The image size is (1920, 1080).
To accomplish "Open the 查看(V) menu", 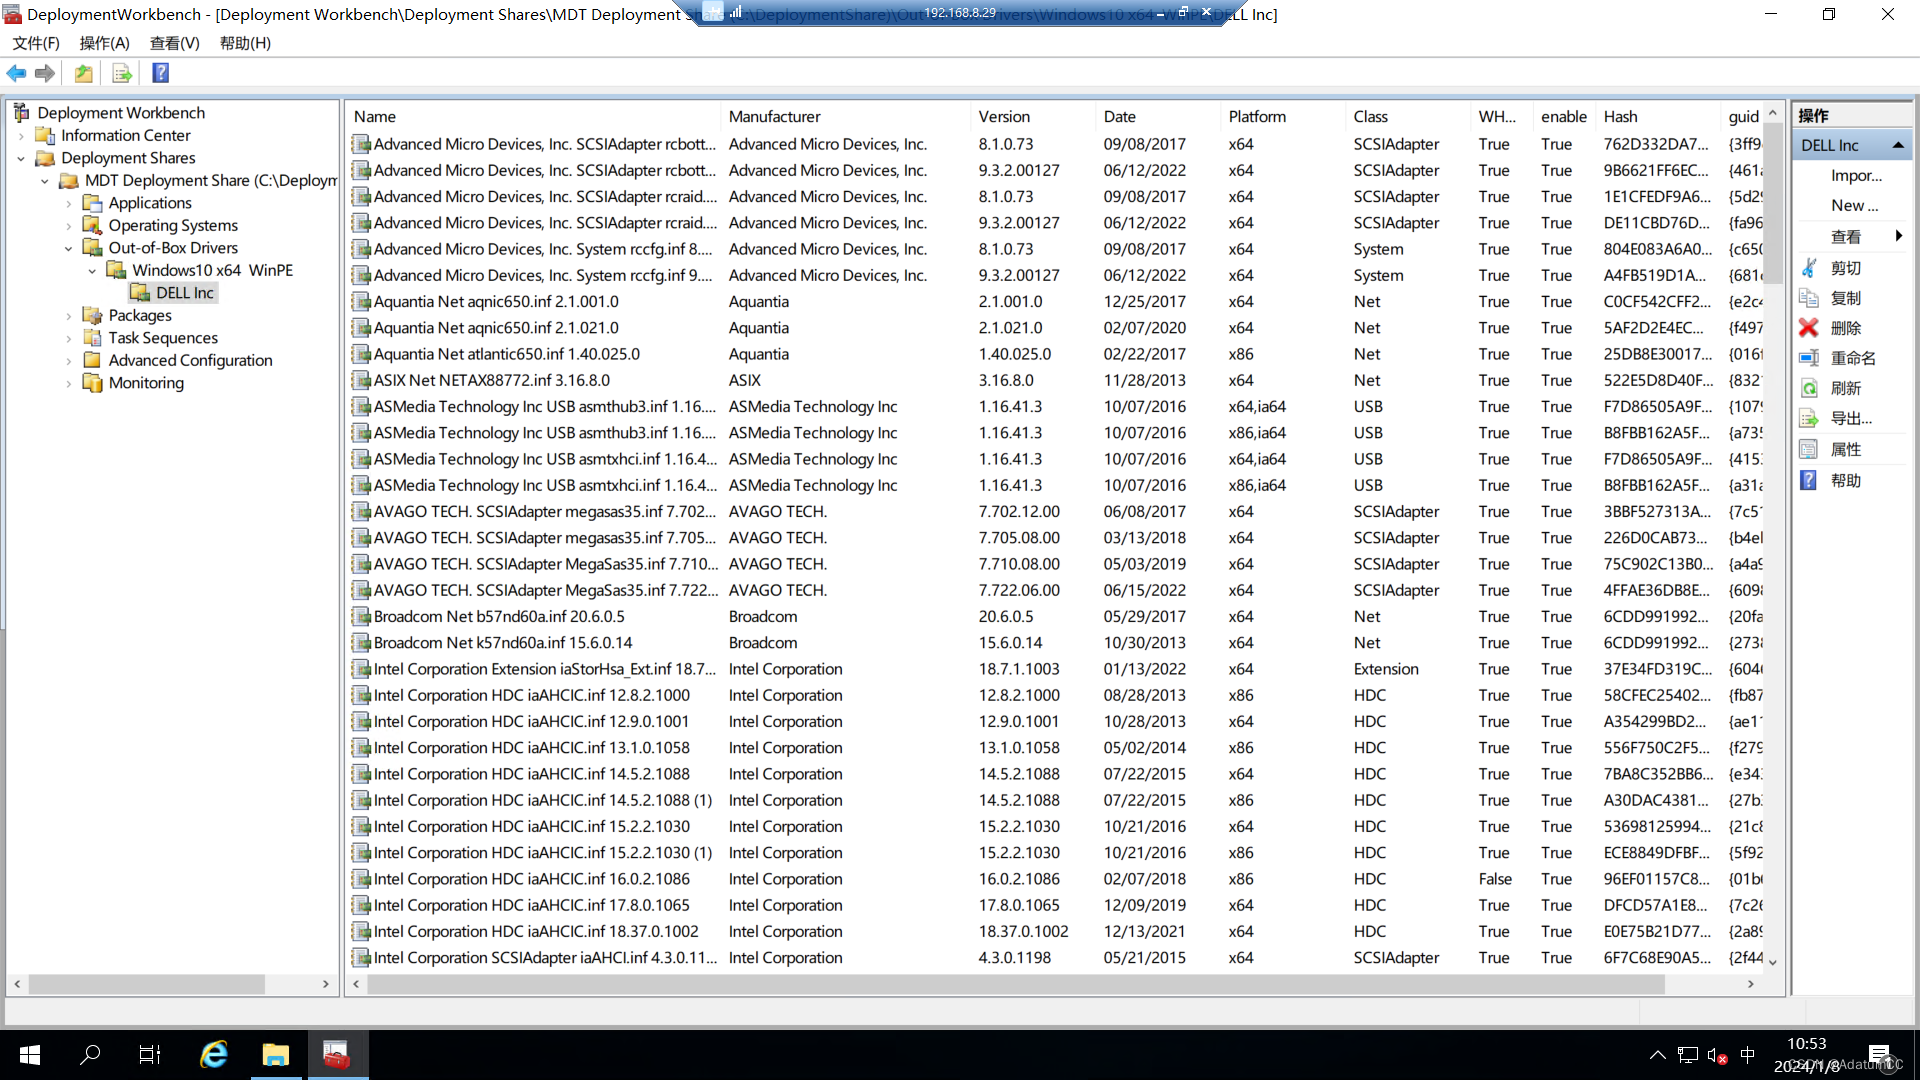I will tap(174, 43).
